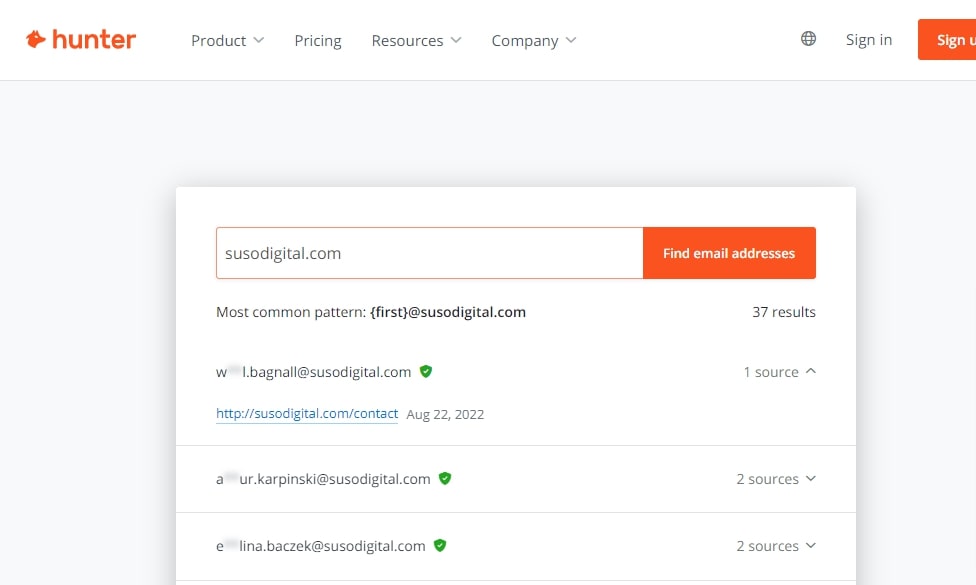Screen dimensions: 976x585
Task: Select the baczek@susodigital.com email text
Action: pyautogui.click(x=321, y=546)
